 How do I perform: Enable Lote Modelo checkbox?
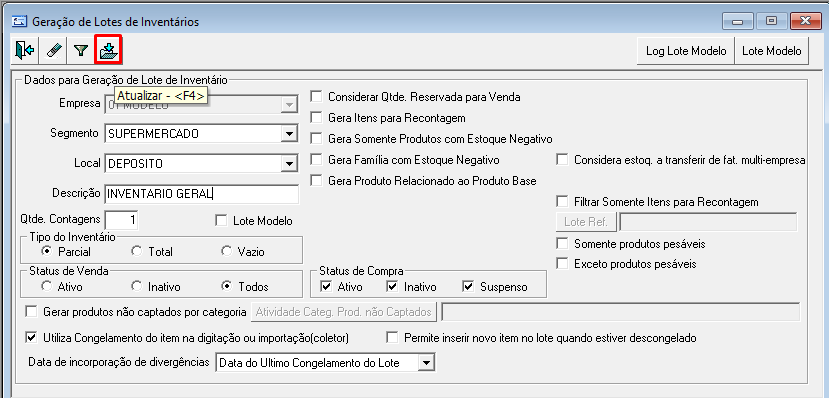[x=221, y=221]
